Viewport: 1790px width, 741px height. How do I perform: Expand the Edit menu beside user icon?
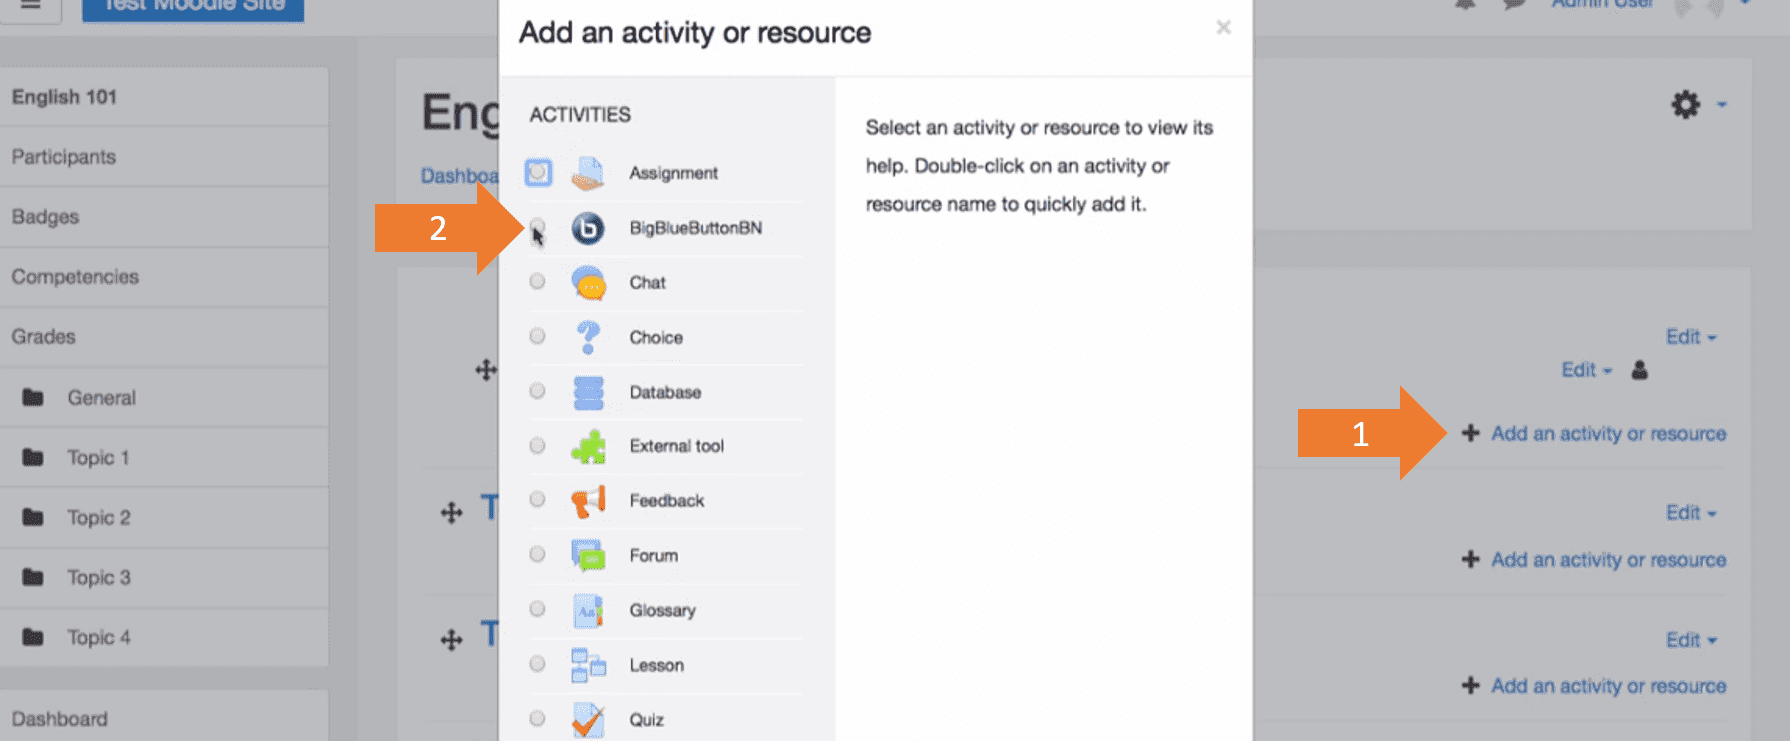pyautogui.click(x=1587, y=370)
